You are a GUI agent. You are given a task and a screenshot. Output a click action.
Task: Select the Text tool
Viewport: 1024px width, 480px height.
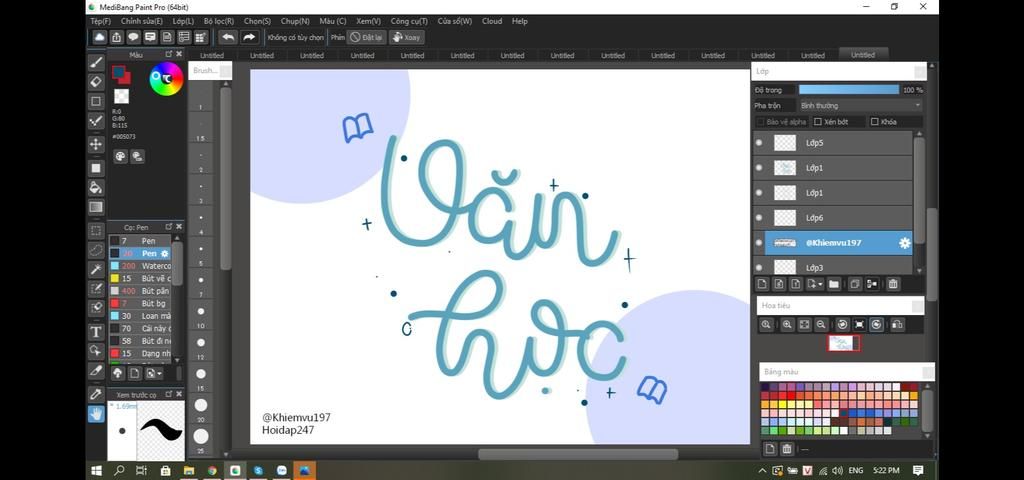click(x=96, y=332)
